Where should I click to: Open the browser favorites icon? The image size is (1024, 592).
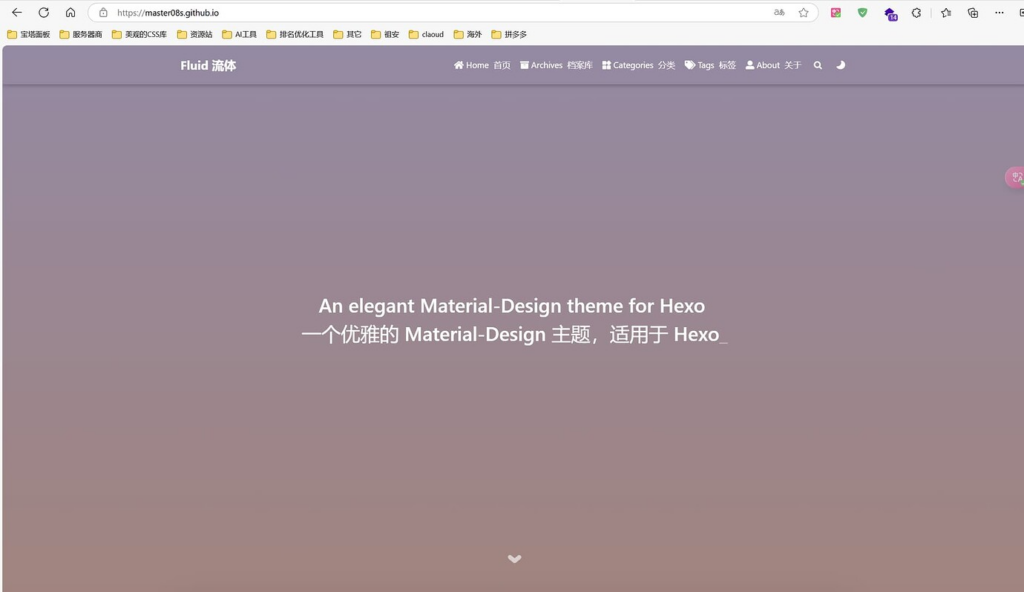click(944, 13)
